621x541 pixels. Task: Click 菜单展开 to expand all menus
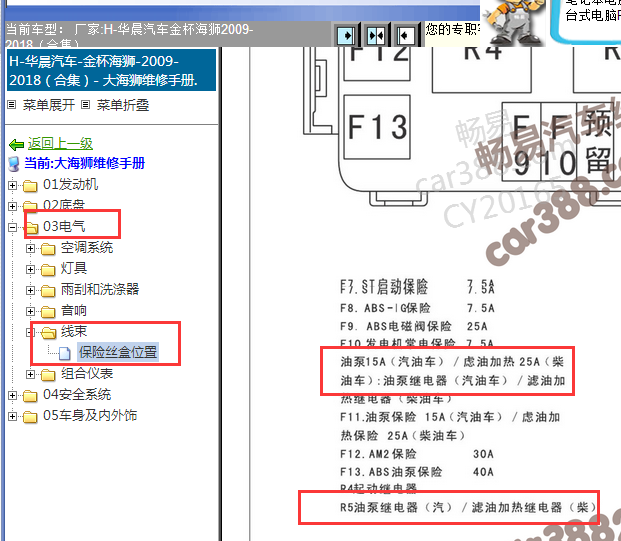pyautogui.click(x=49, y=105)
